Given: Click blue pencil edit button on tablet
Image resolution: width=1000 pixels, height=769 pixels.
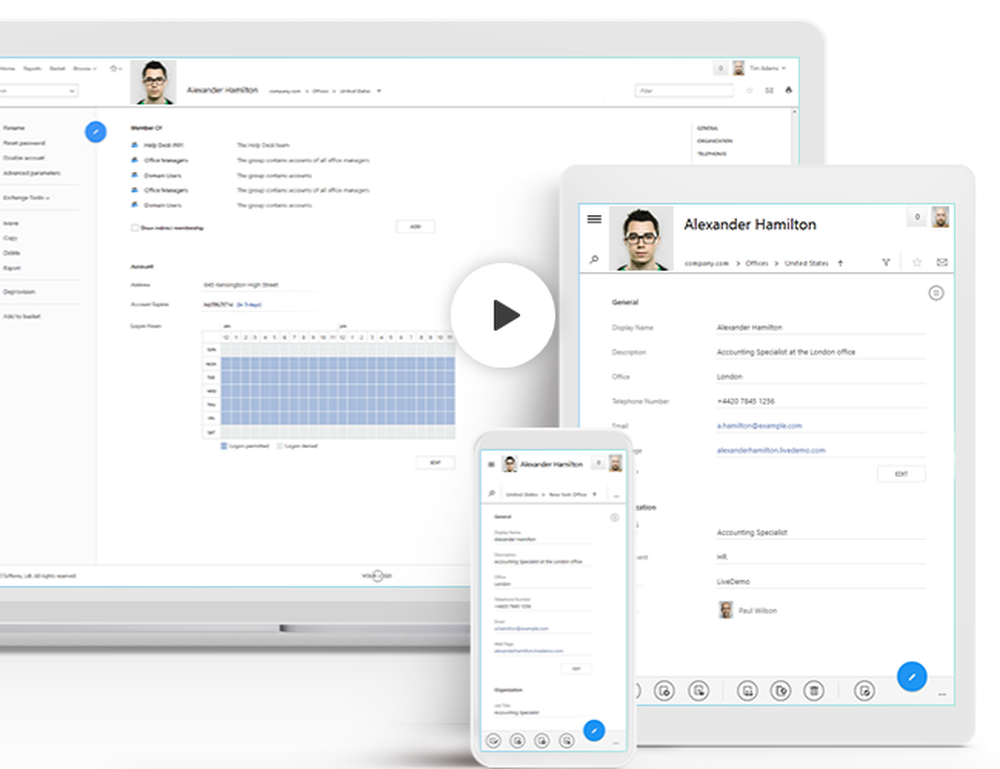Looking at the screenshot, I should click(912, 677).
